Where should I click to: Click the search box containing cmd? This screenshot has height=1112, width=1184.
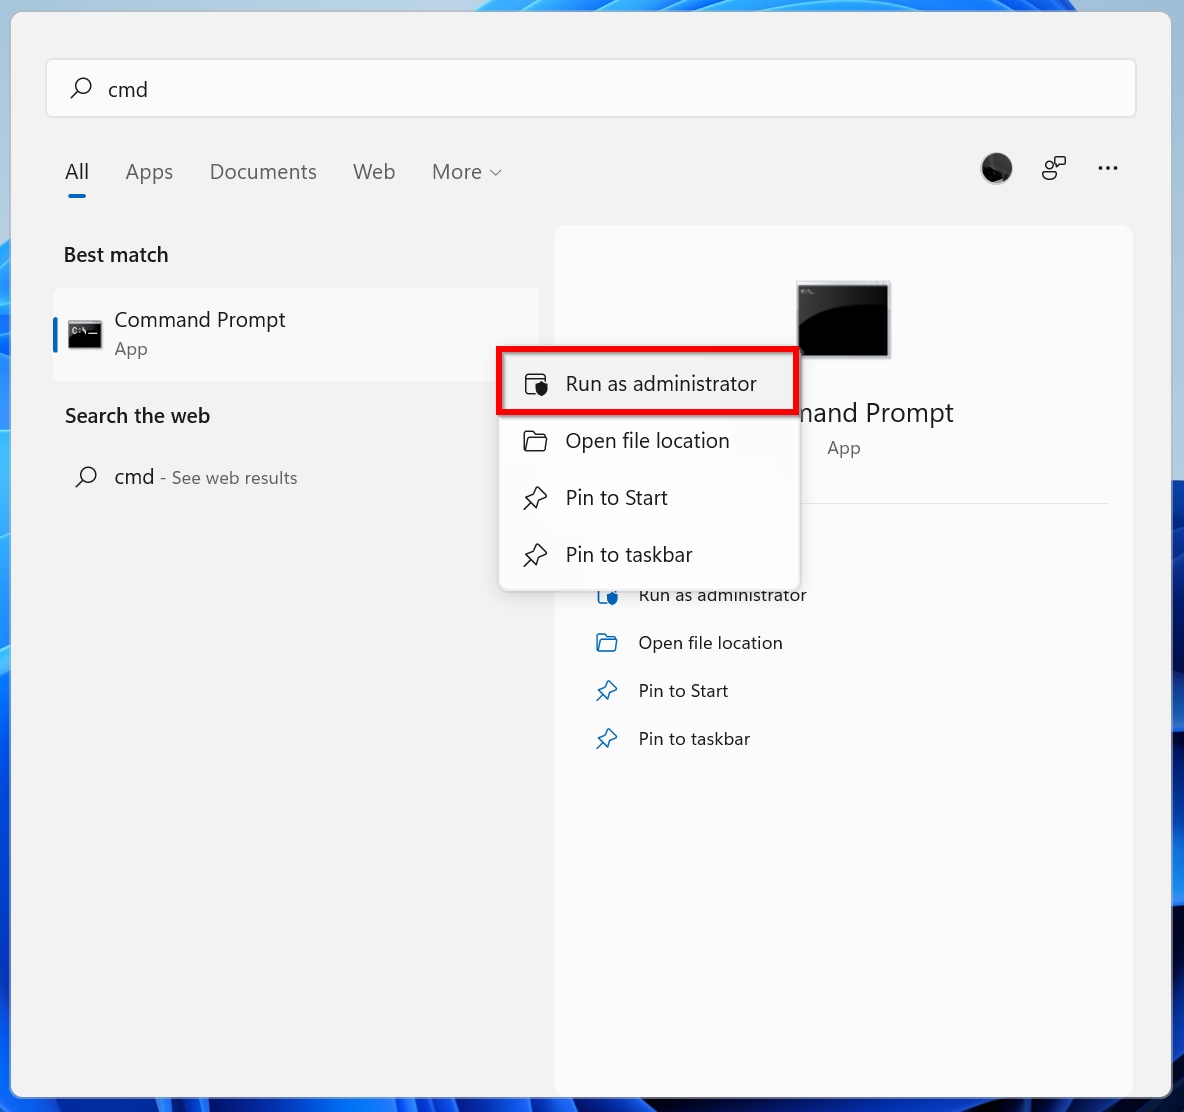pyautogui.click(x=590, y=89)
